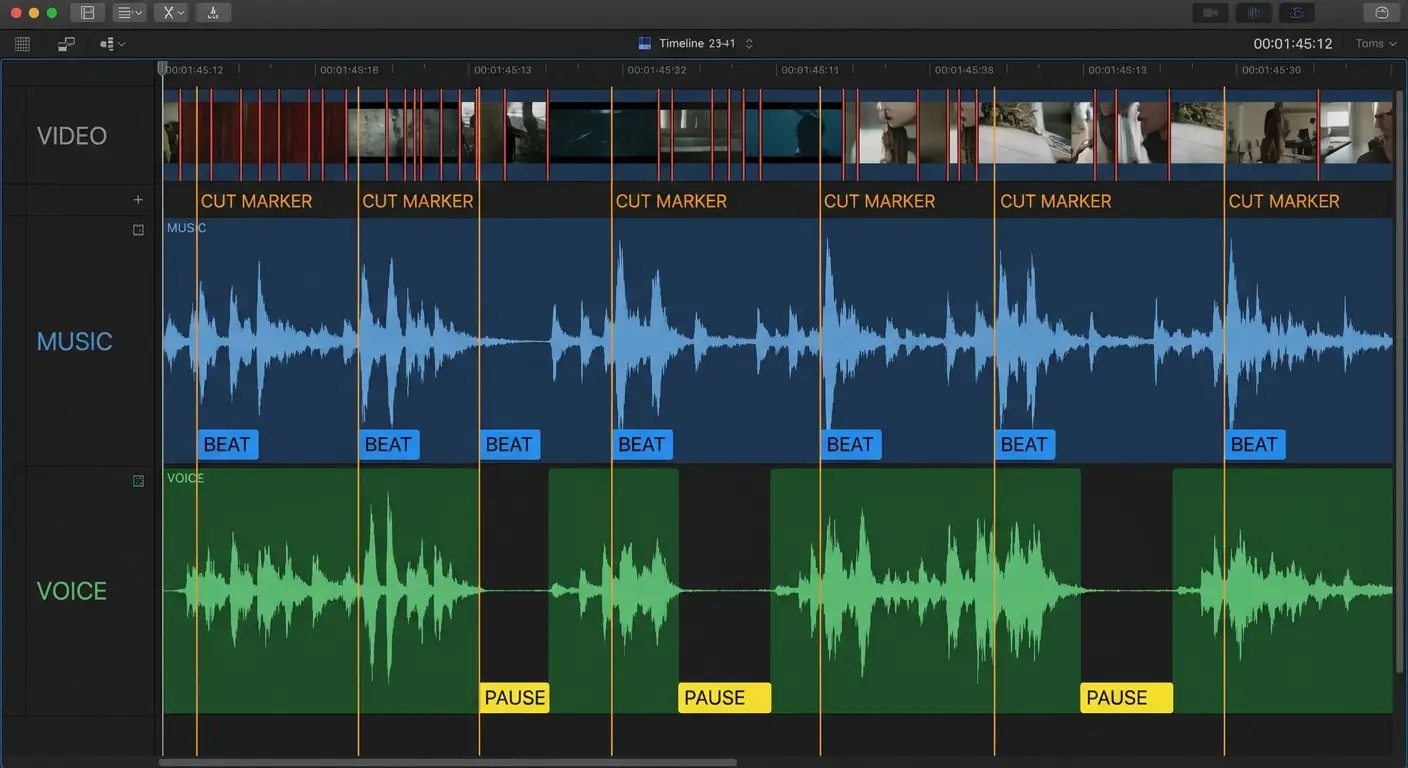Click ruler timecode 00:01:45:38
1408x768 pixels.
(x=964, y=70)
